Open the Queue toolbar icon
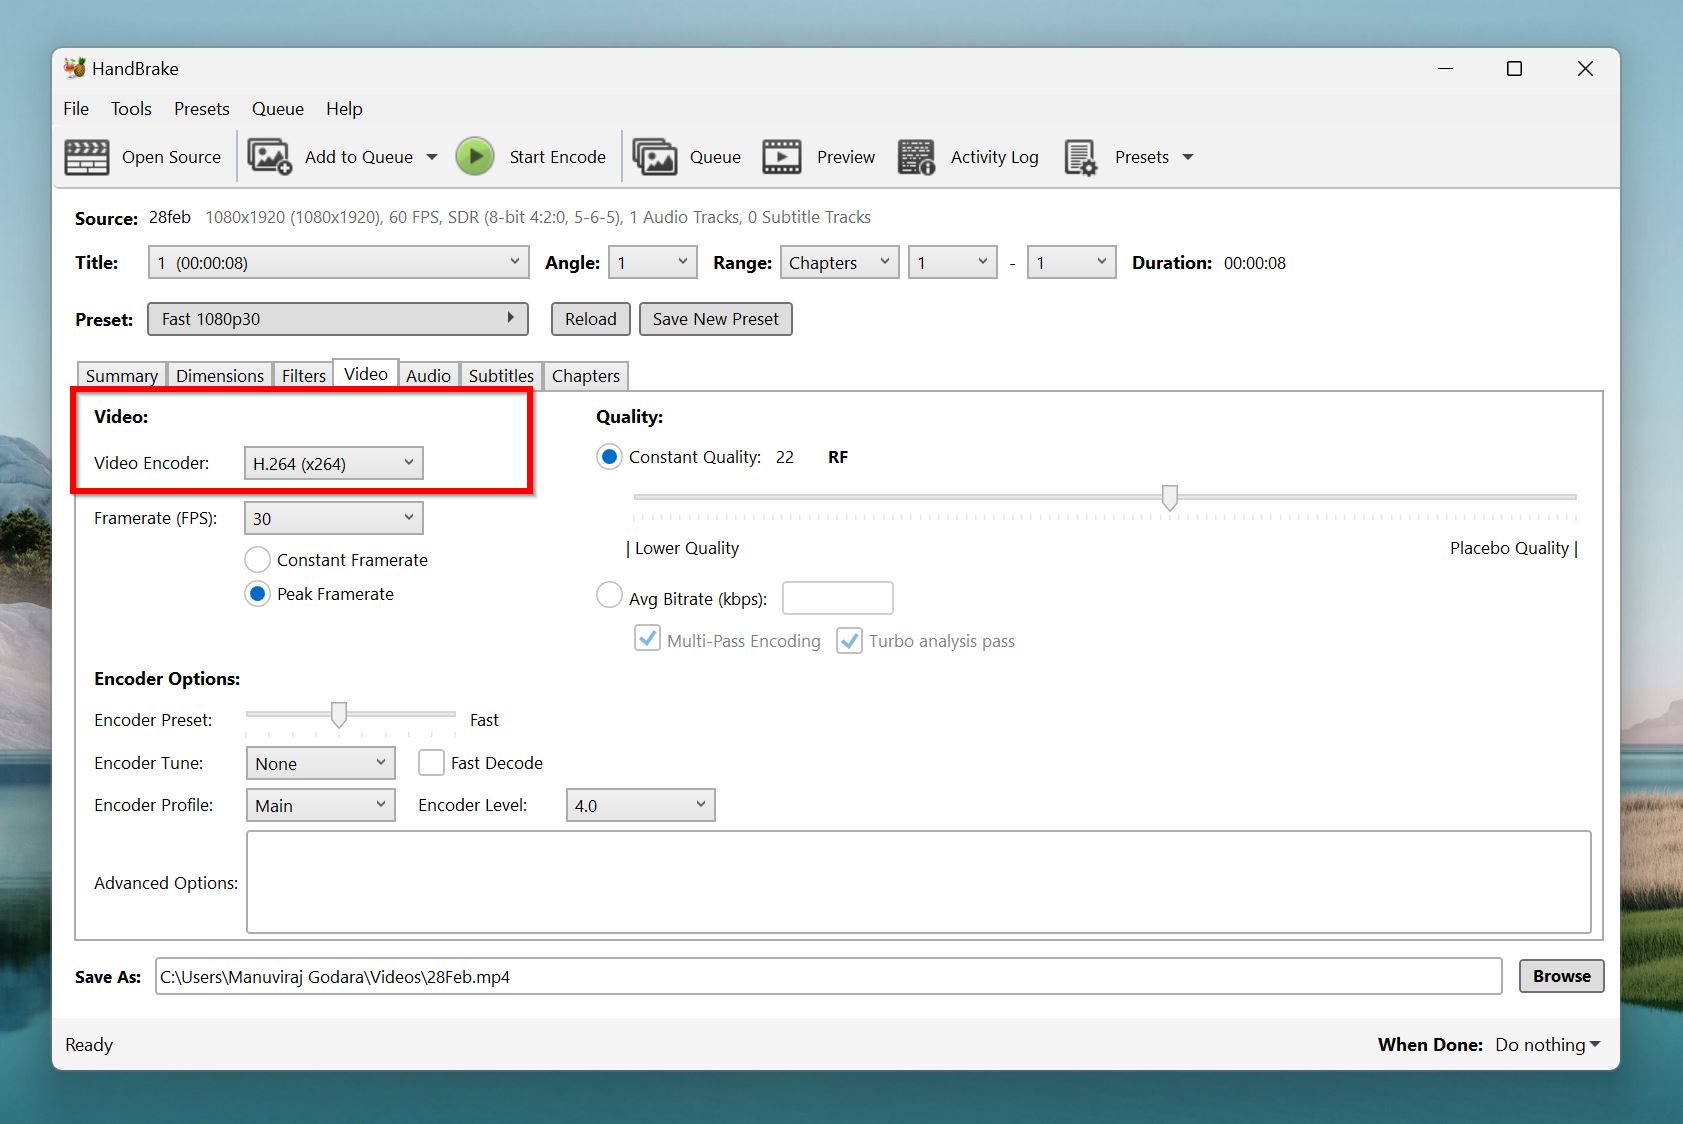1683x1124 pixels. [x=655, y=157]
